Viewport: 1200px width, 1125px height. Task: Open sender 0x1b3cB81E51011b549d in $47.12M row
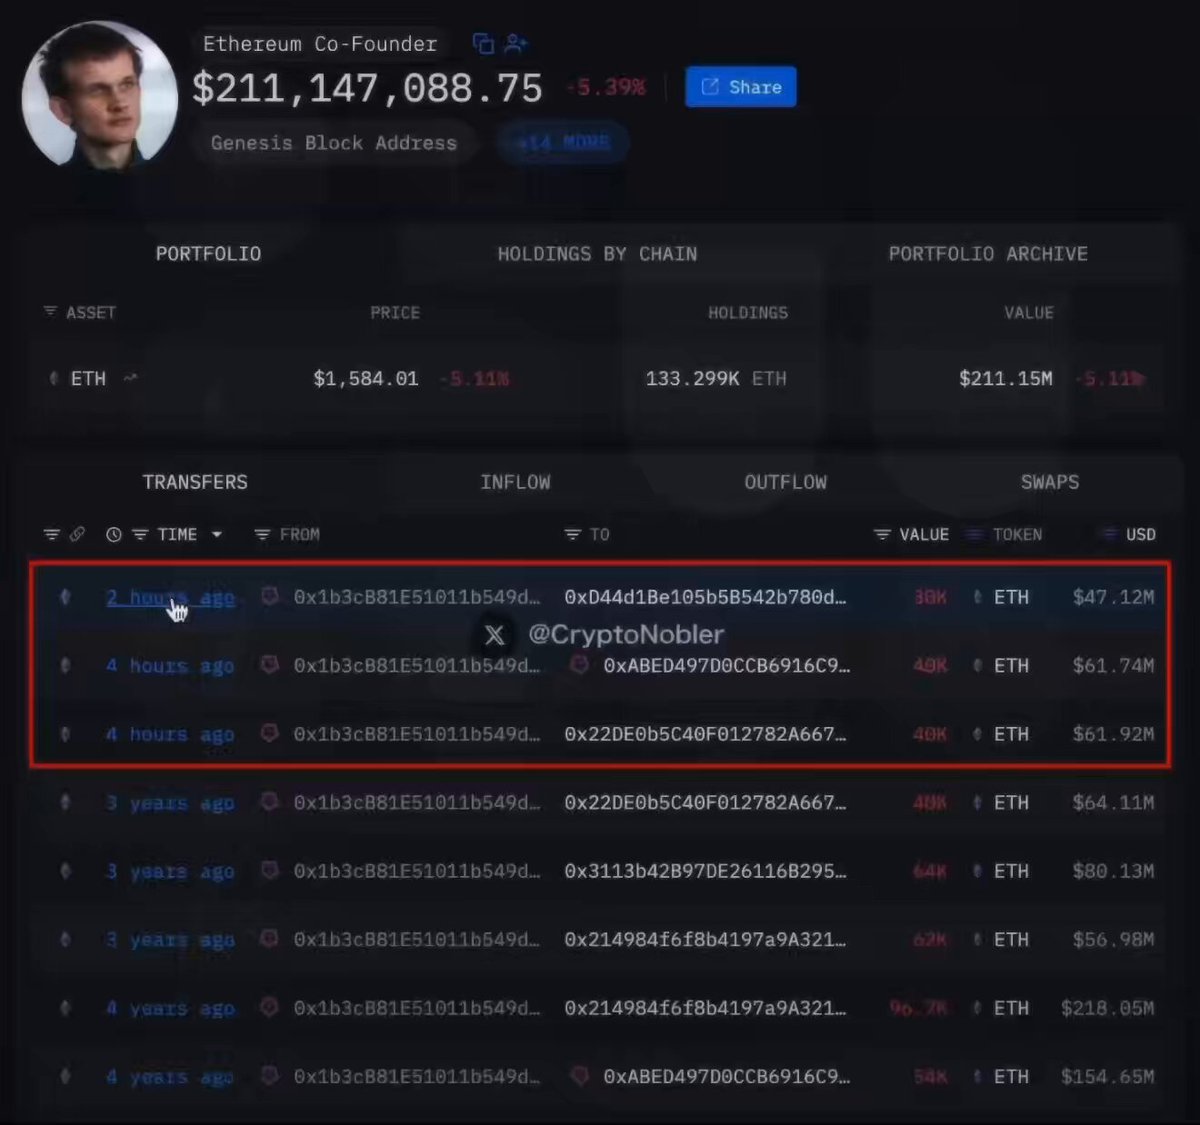tap(416, 597)
